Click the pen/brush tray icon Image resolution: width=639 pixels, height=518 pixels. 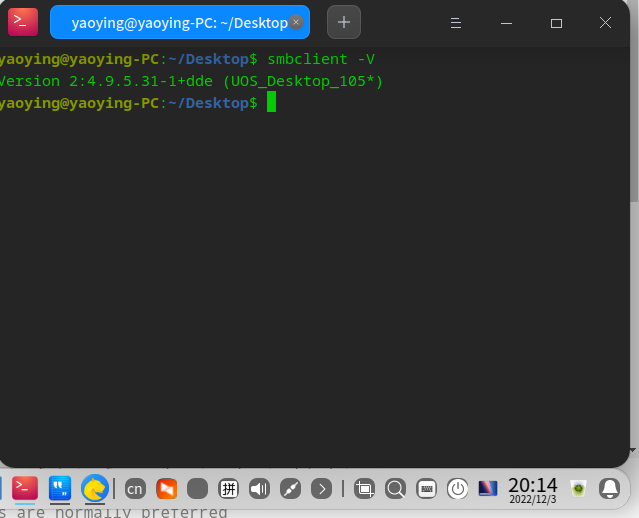click(291, 489)
